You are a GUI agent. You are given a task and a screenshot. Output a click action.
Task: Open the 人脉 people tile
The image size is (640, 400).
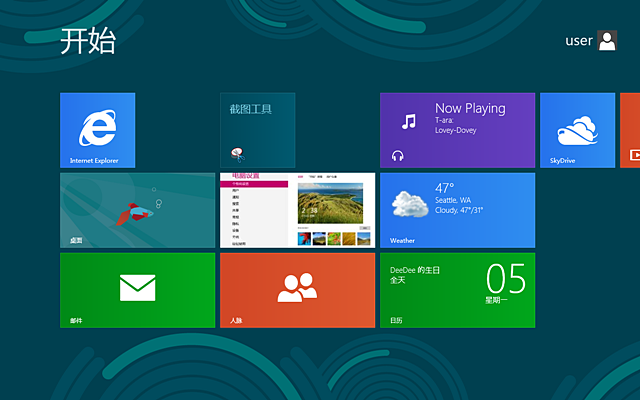pyautogui.click(x=298, y=290)
